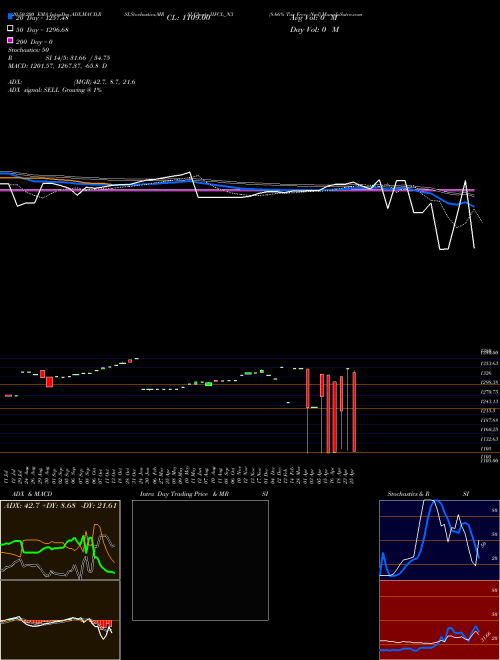
Task: Click the empty intraday trading price chart box
Action: point(200,560)
